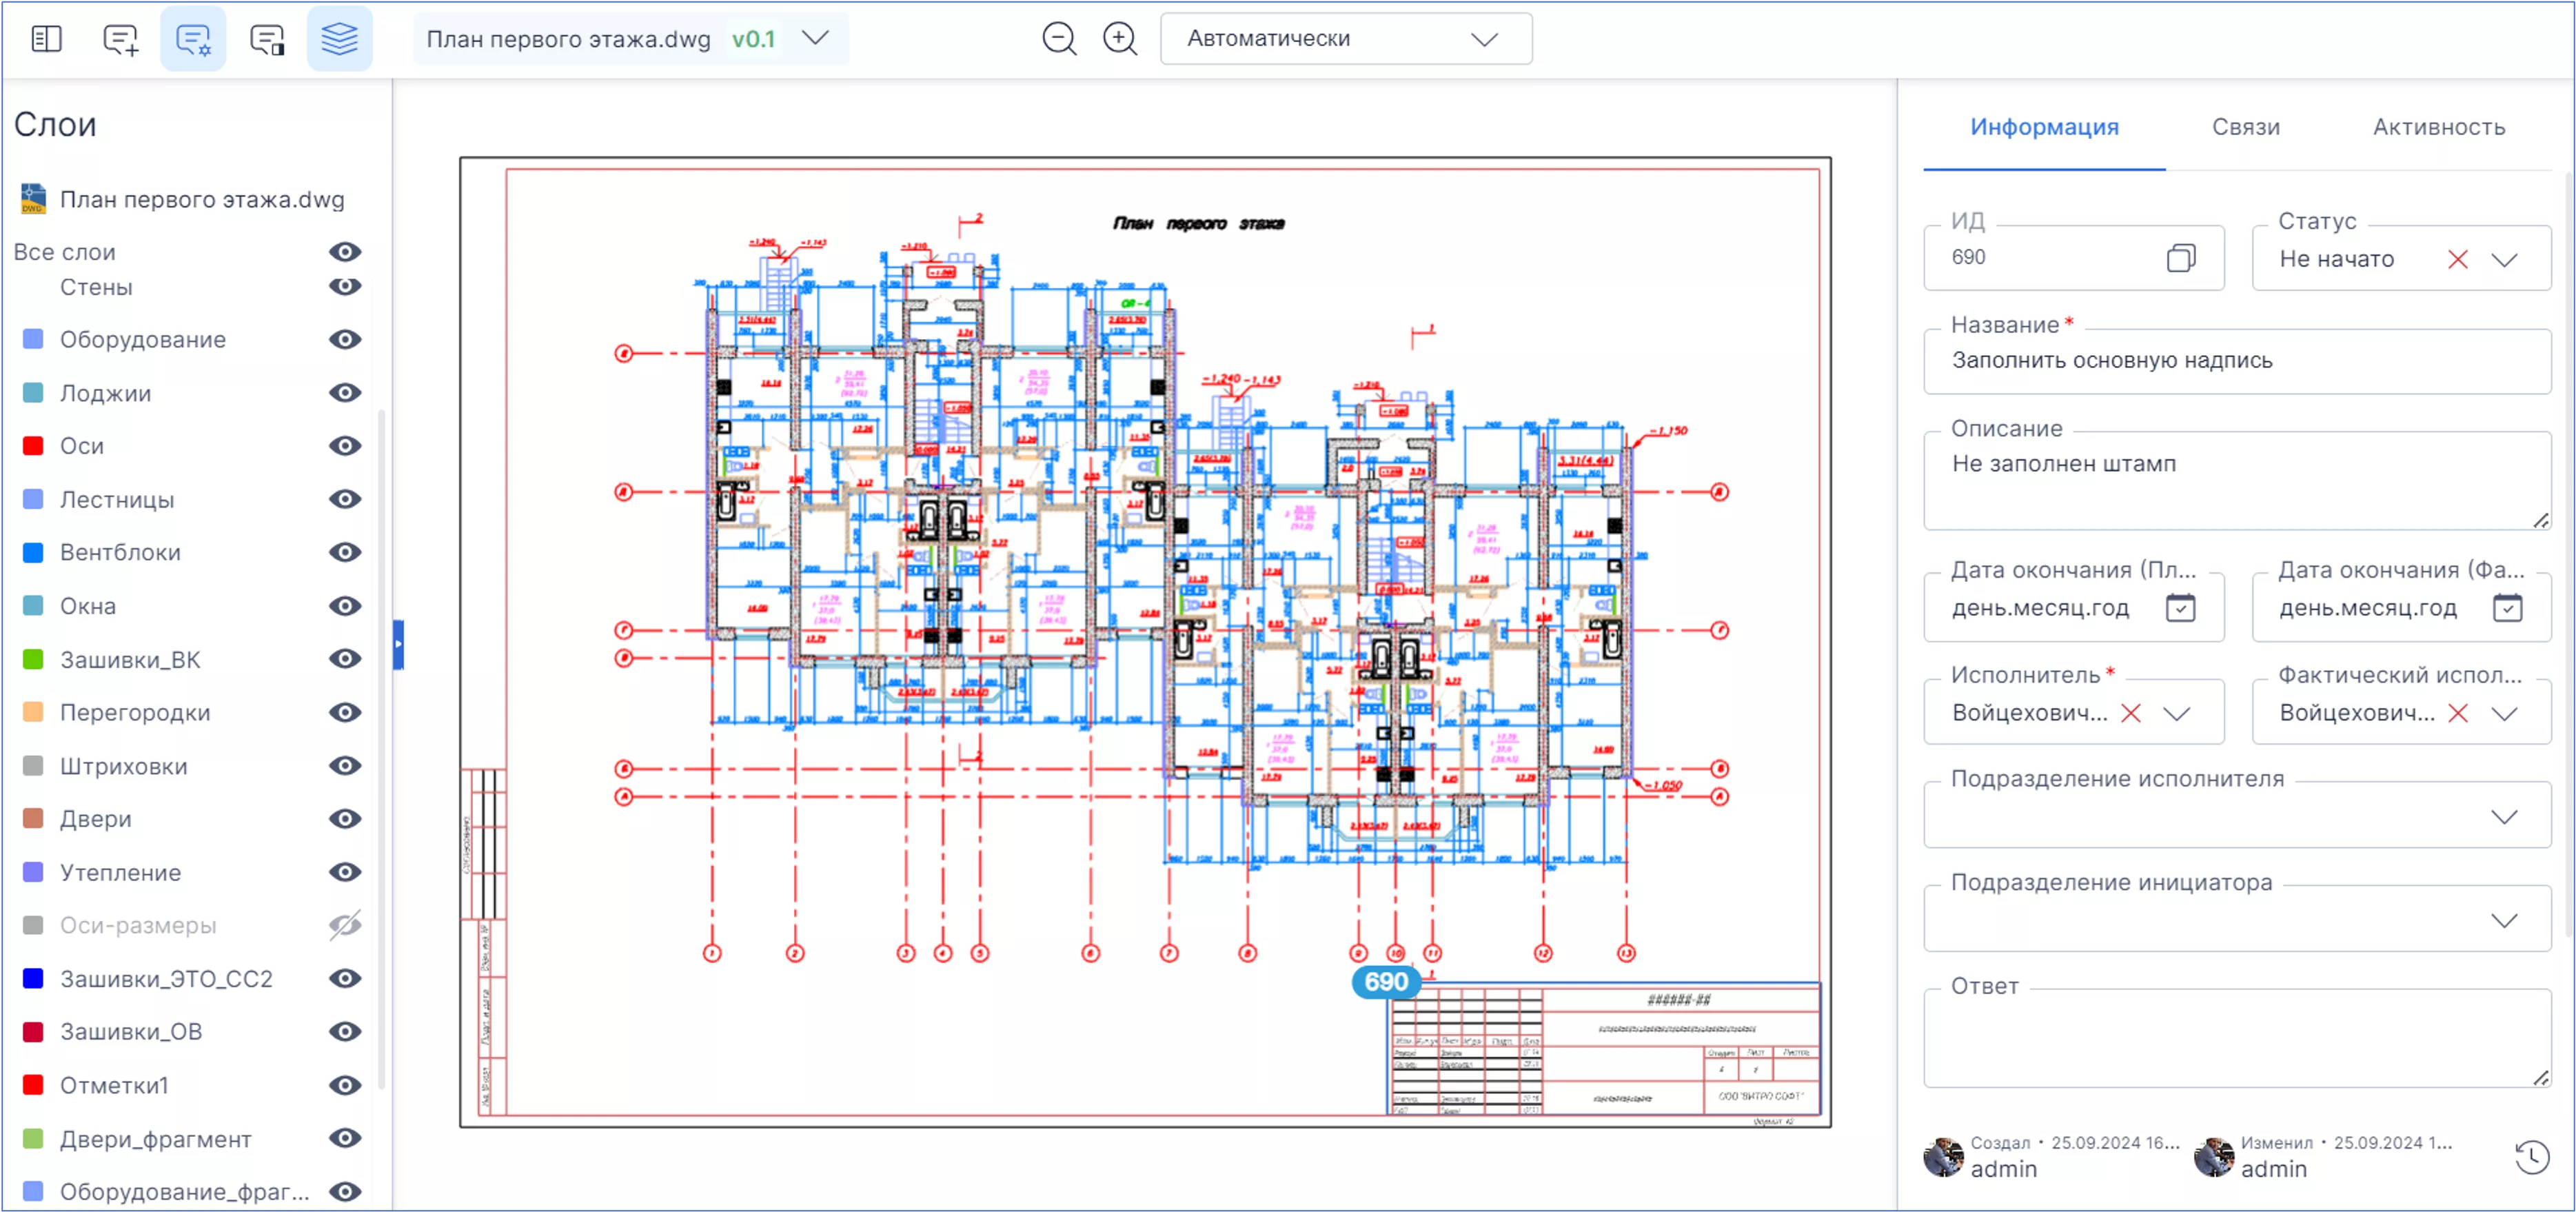This screenshot has height=1212, width=2576.
Task: Click the zoom out magnifier
Action: point(1059,39)
